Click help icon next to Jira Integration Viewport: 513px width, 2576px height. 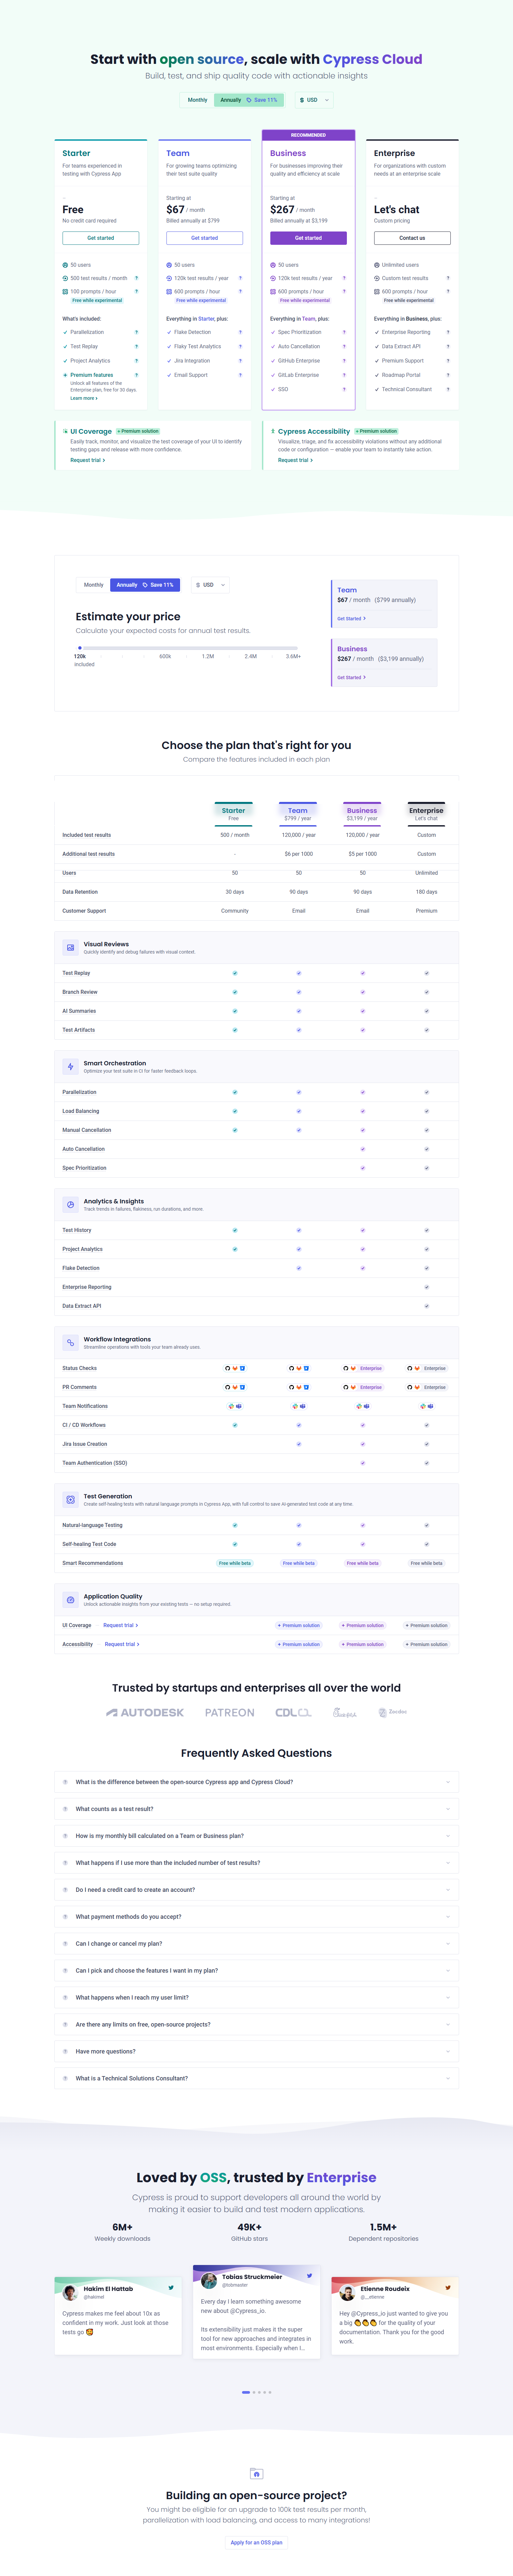[x=240, y=361]
